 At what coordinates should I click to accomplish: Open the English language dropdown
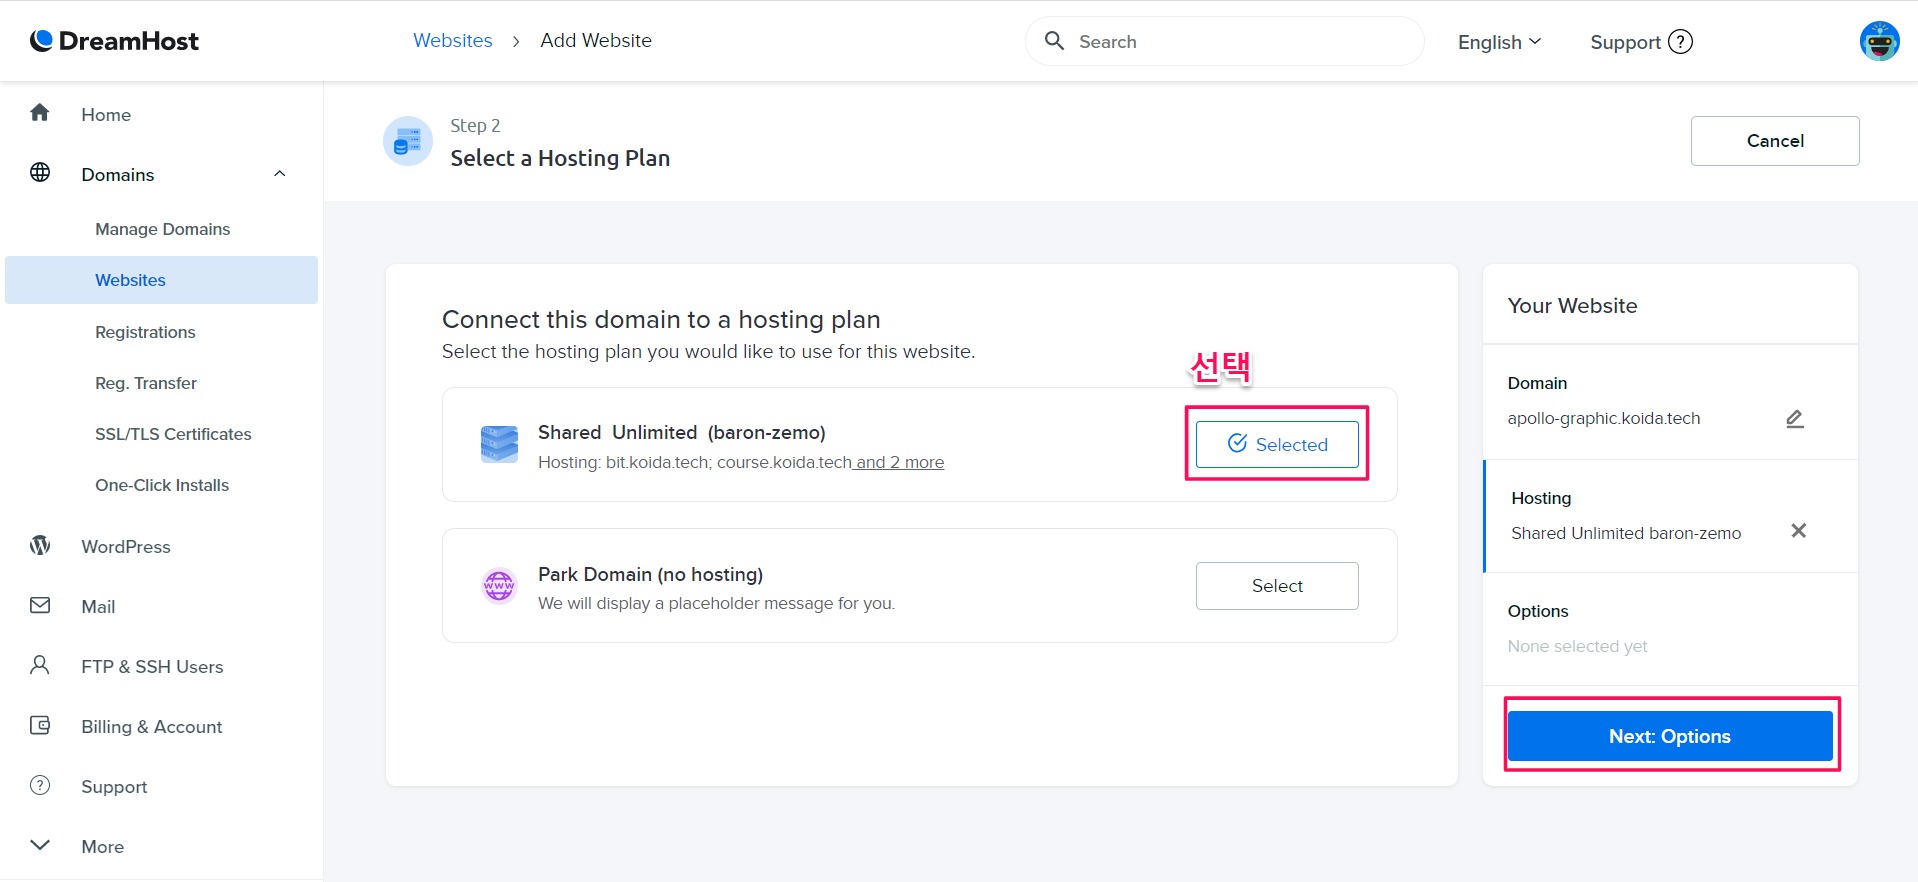[1499, 42]
